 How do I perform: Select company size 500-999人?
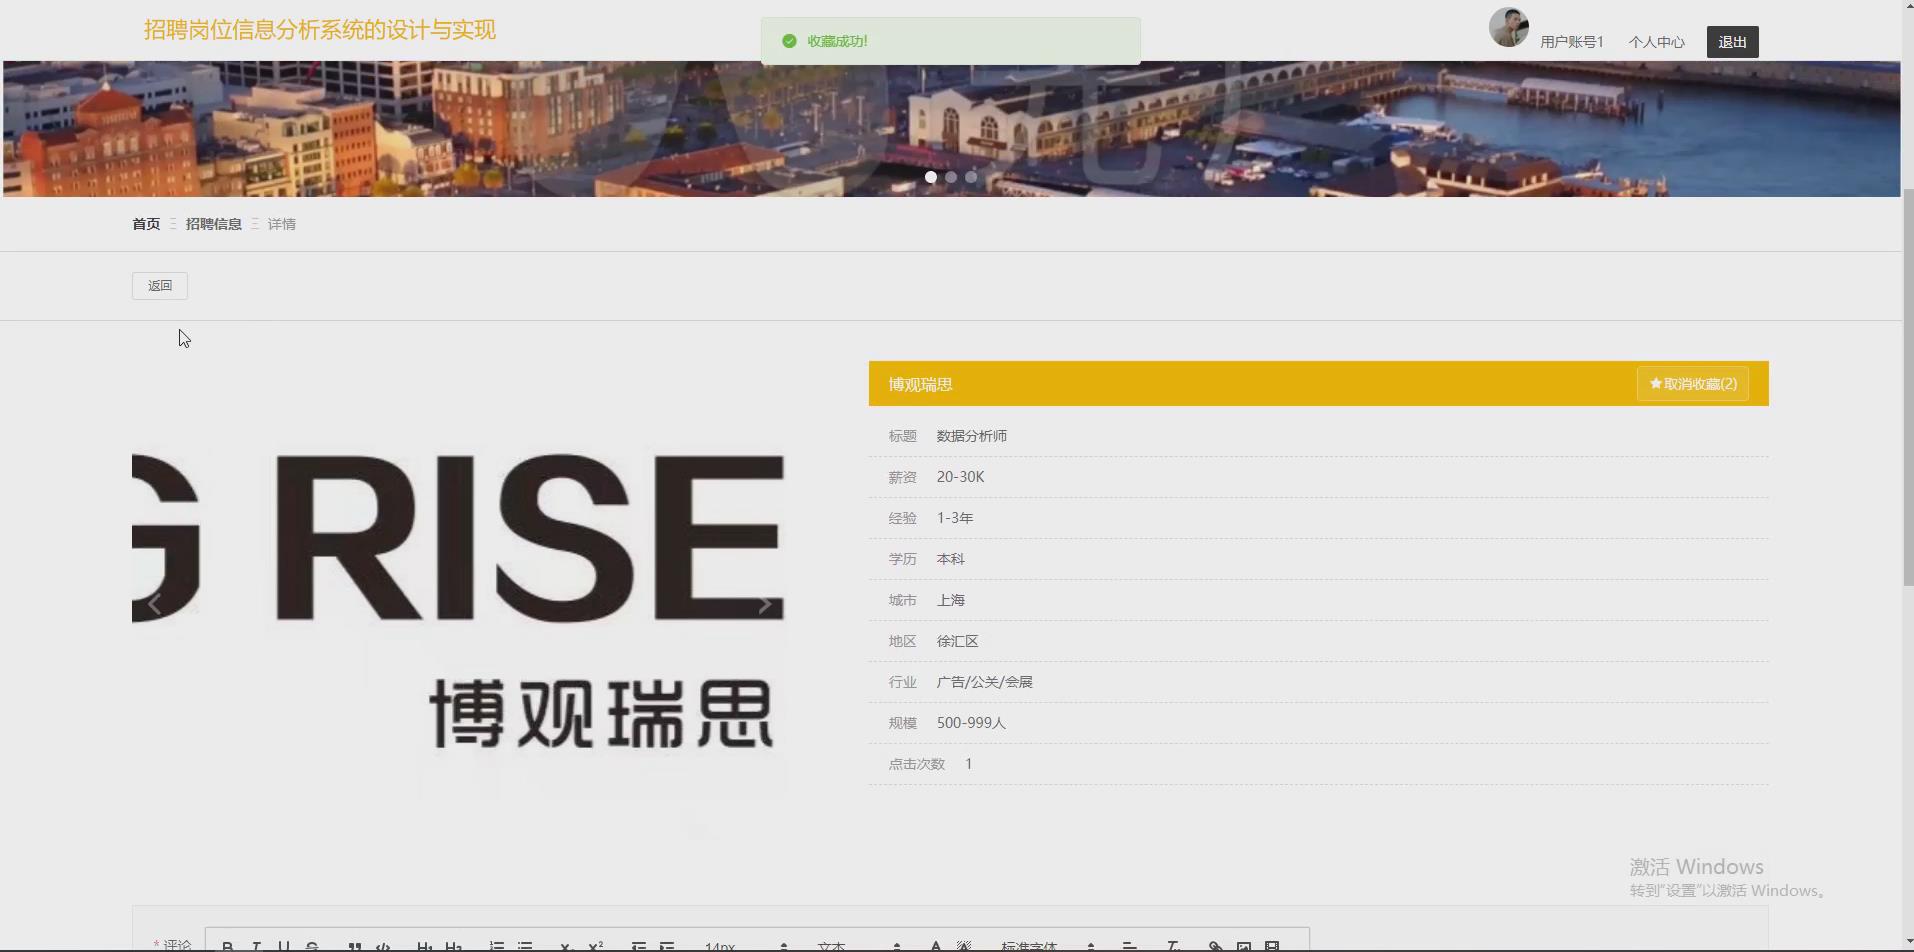[971, 723]
